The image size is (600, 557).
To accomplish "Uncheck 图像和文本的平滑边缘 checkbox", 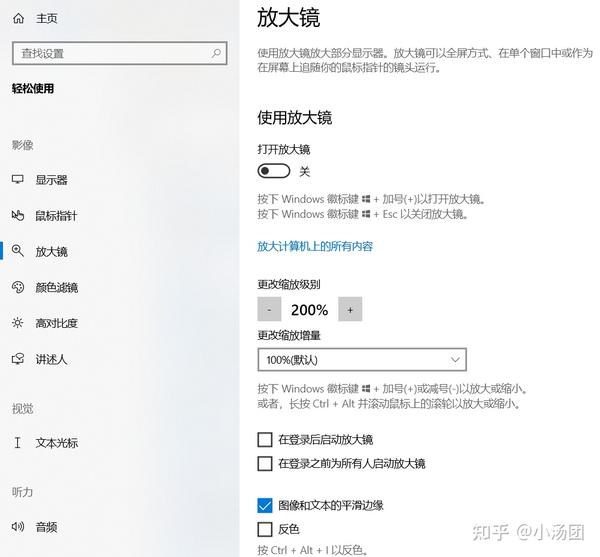I will pos(265,505).
